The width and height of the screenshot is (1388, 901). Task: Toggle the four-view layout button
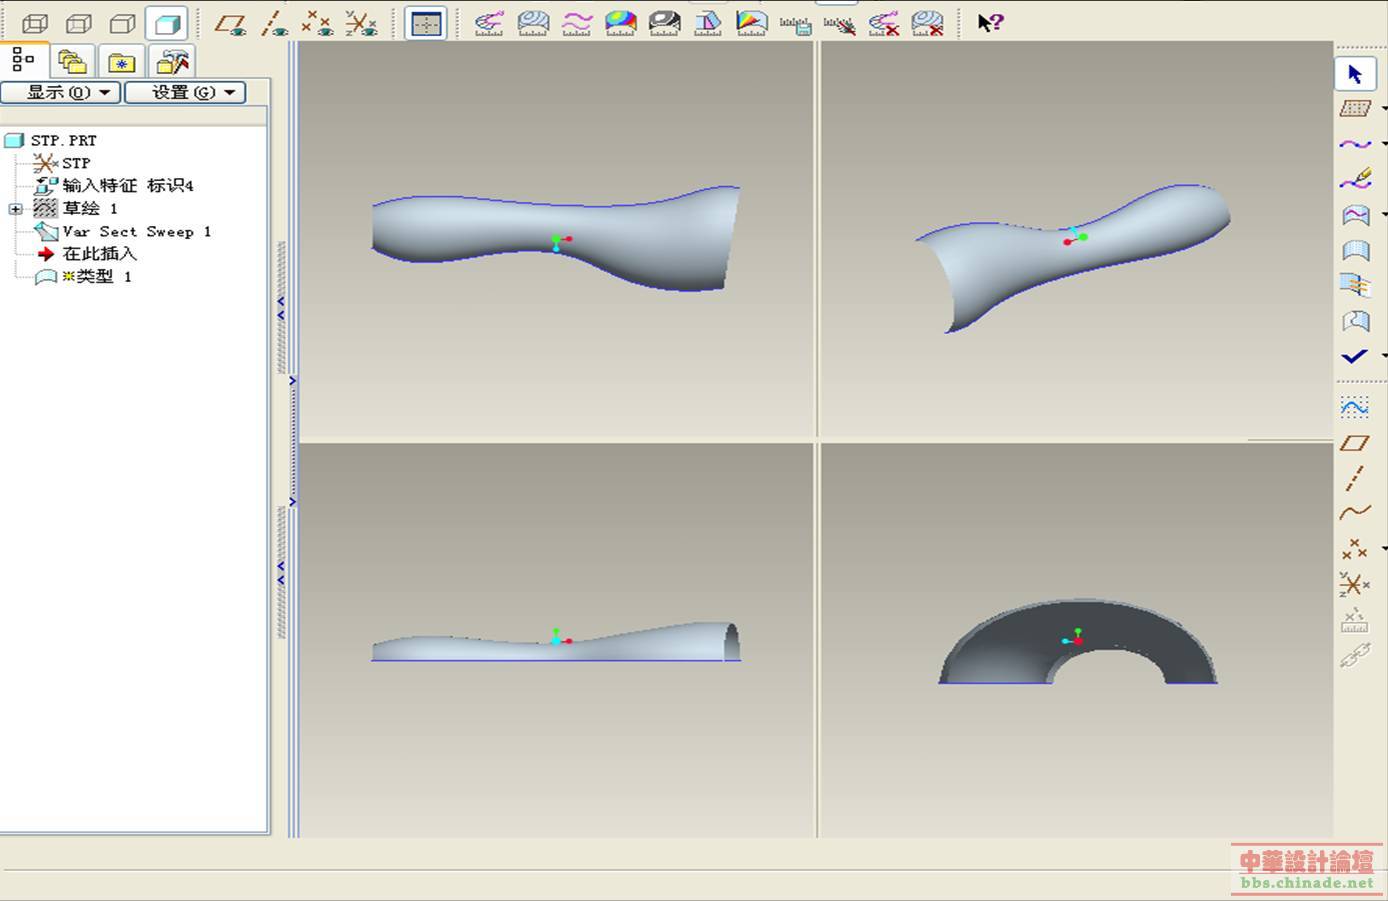pos(426,23)
